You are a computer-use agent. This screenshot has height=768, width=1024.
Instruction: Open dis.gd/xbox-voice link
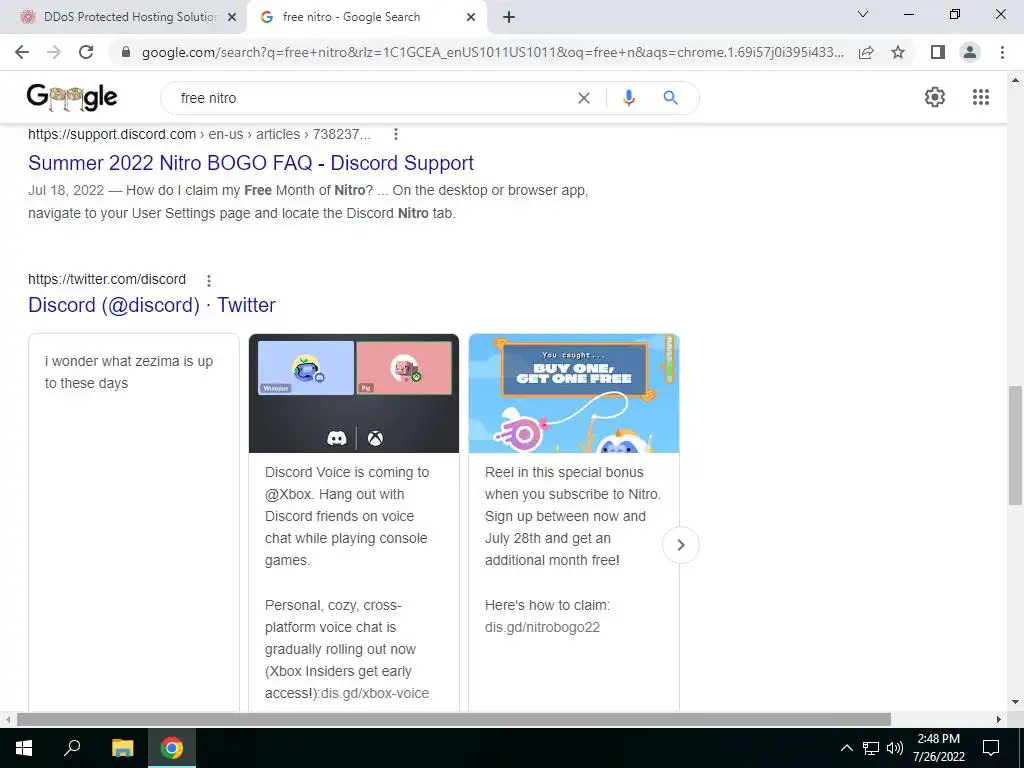(x=375, y=694)
